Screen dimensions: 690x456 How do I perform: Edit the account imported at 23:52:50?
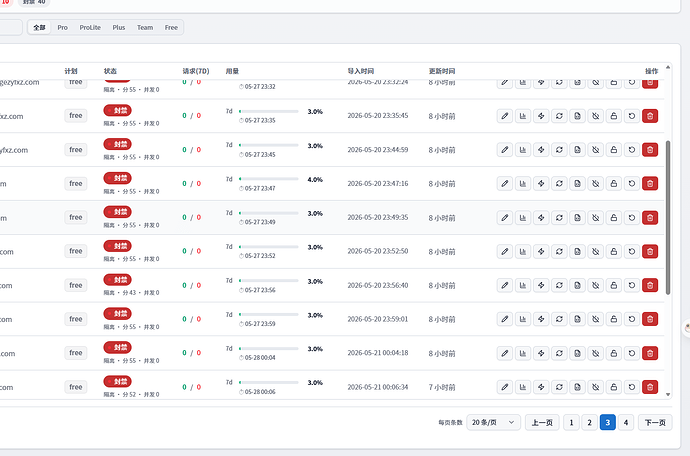click(x=505, y=251)
